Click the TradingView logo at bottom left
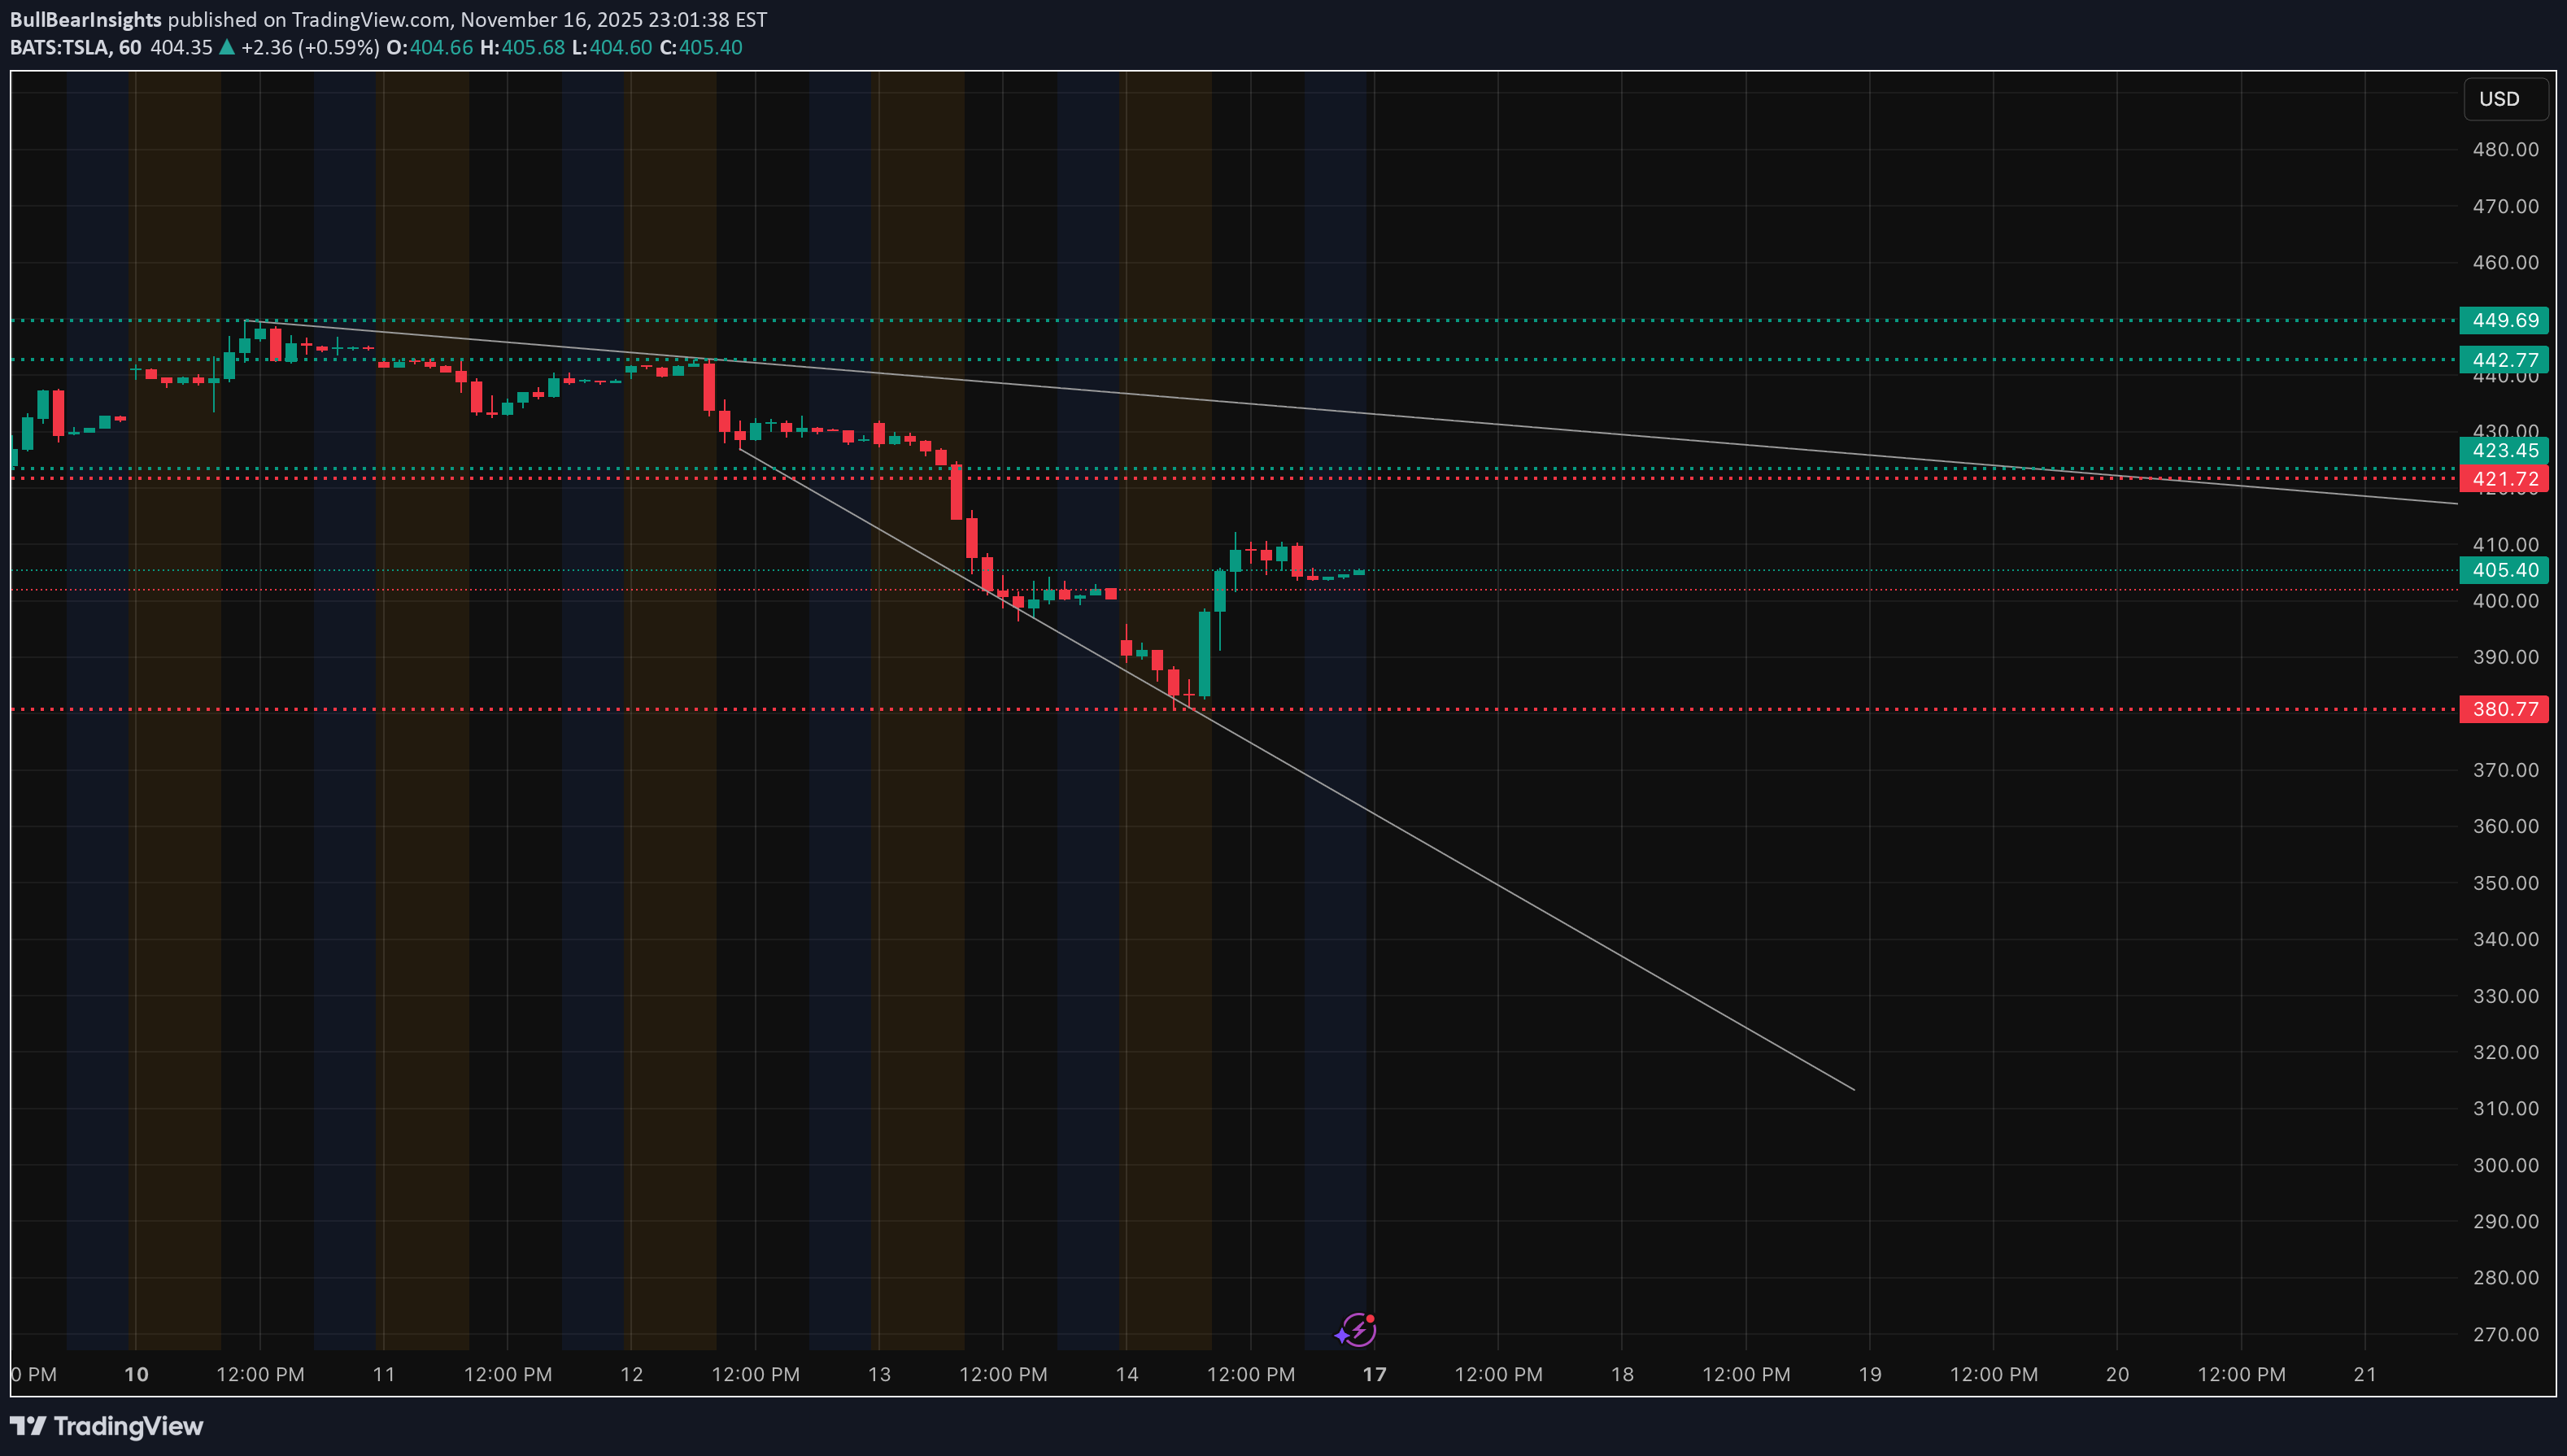This screenshot has height=1456, width=2567. coord(105,1425)
